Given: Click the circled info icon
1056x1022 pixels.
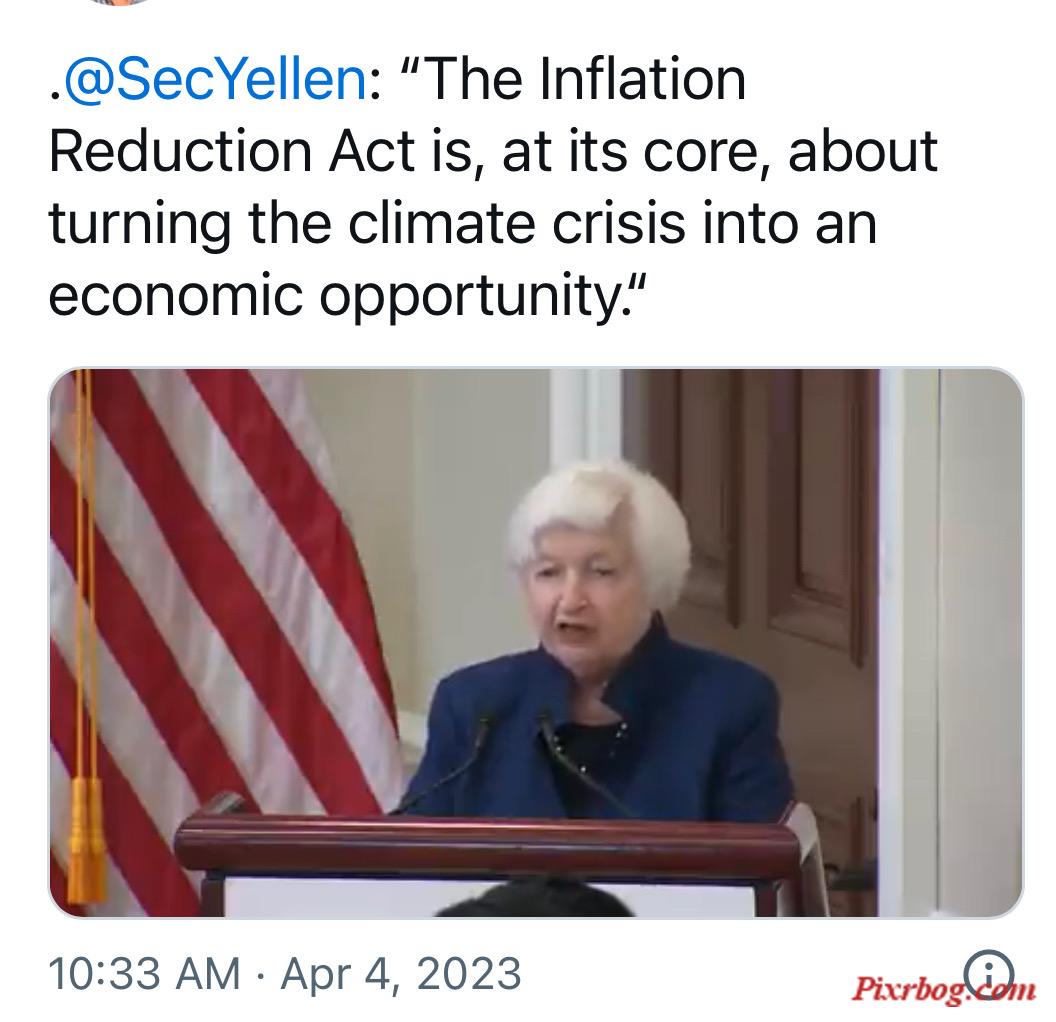Looking at the screenshot, I should click(x=988, y=974).
